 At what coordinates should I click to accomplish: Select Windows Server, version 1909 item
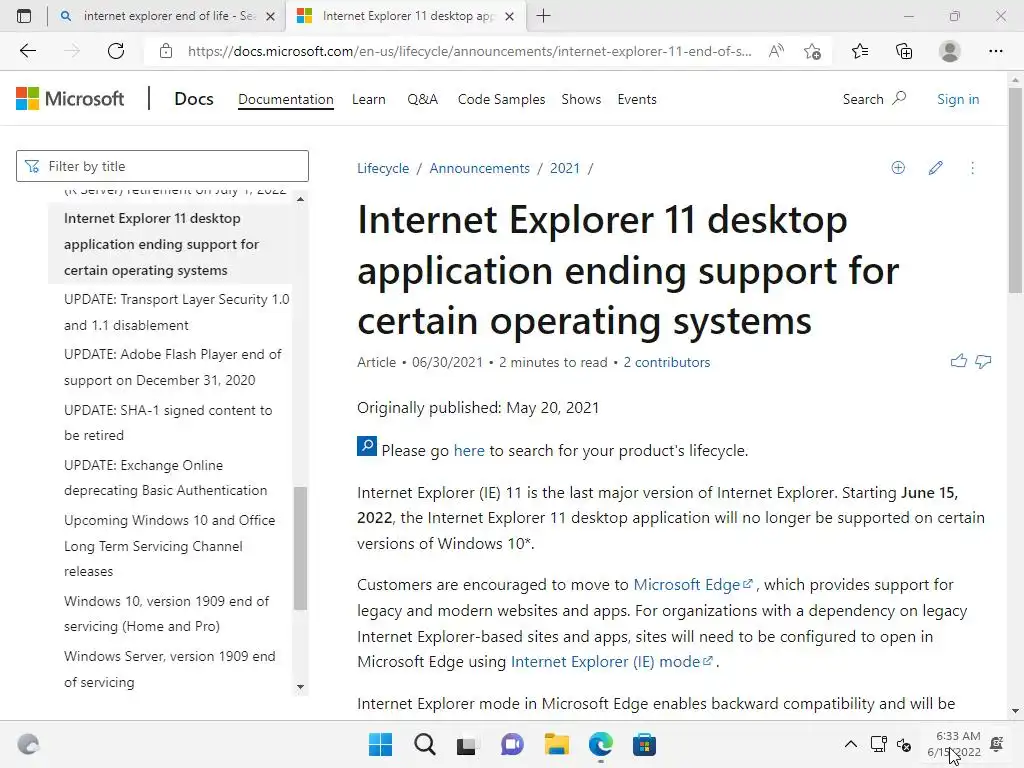(x=169, y=669)
